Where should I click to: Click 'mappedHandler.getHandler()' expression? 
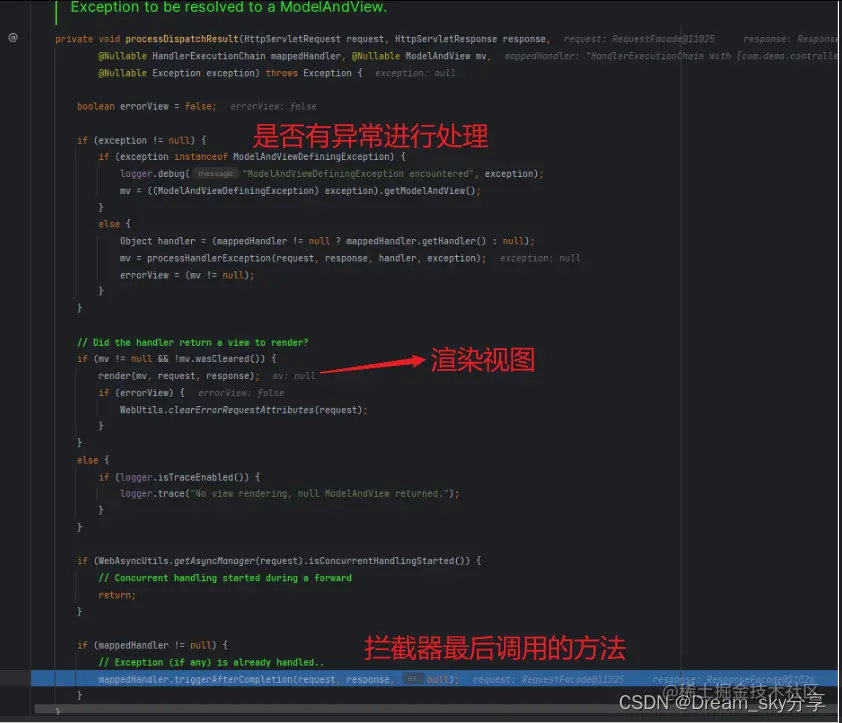click(416, 241)
